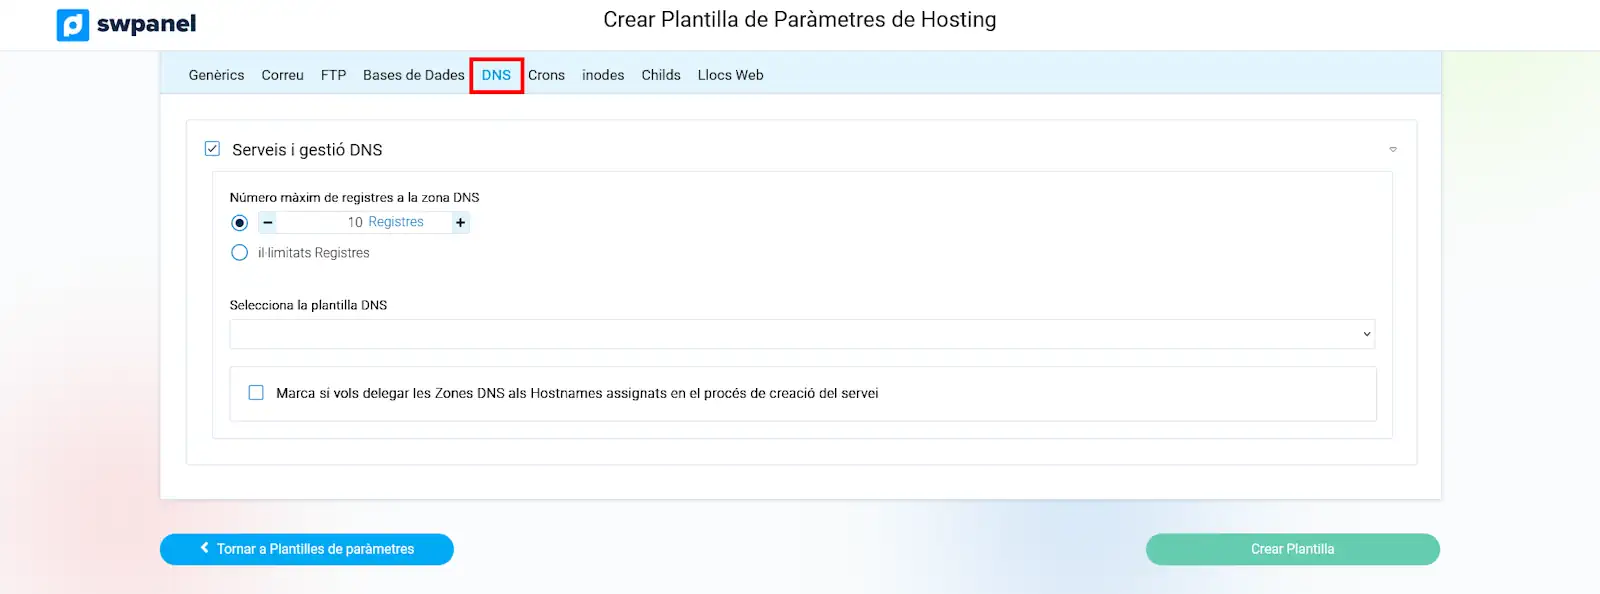
Task: Open the Bases de Dades tab
Action: (413, 75)
